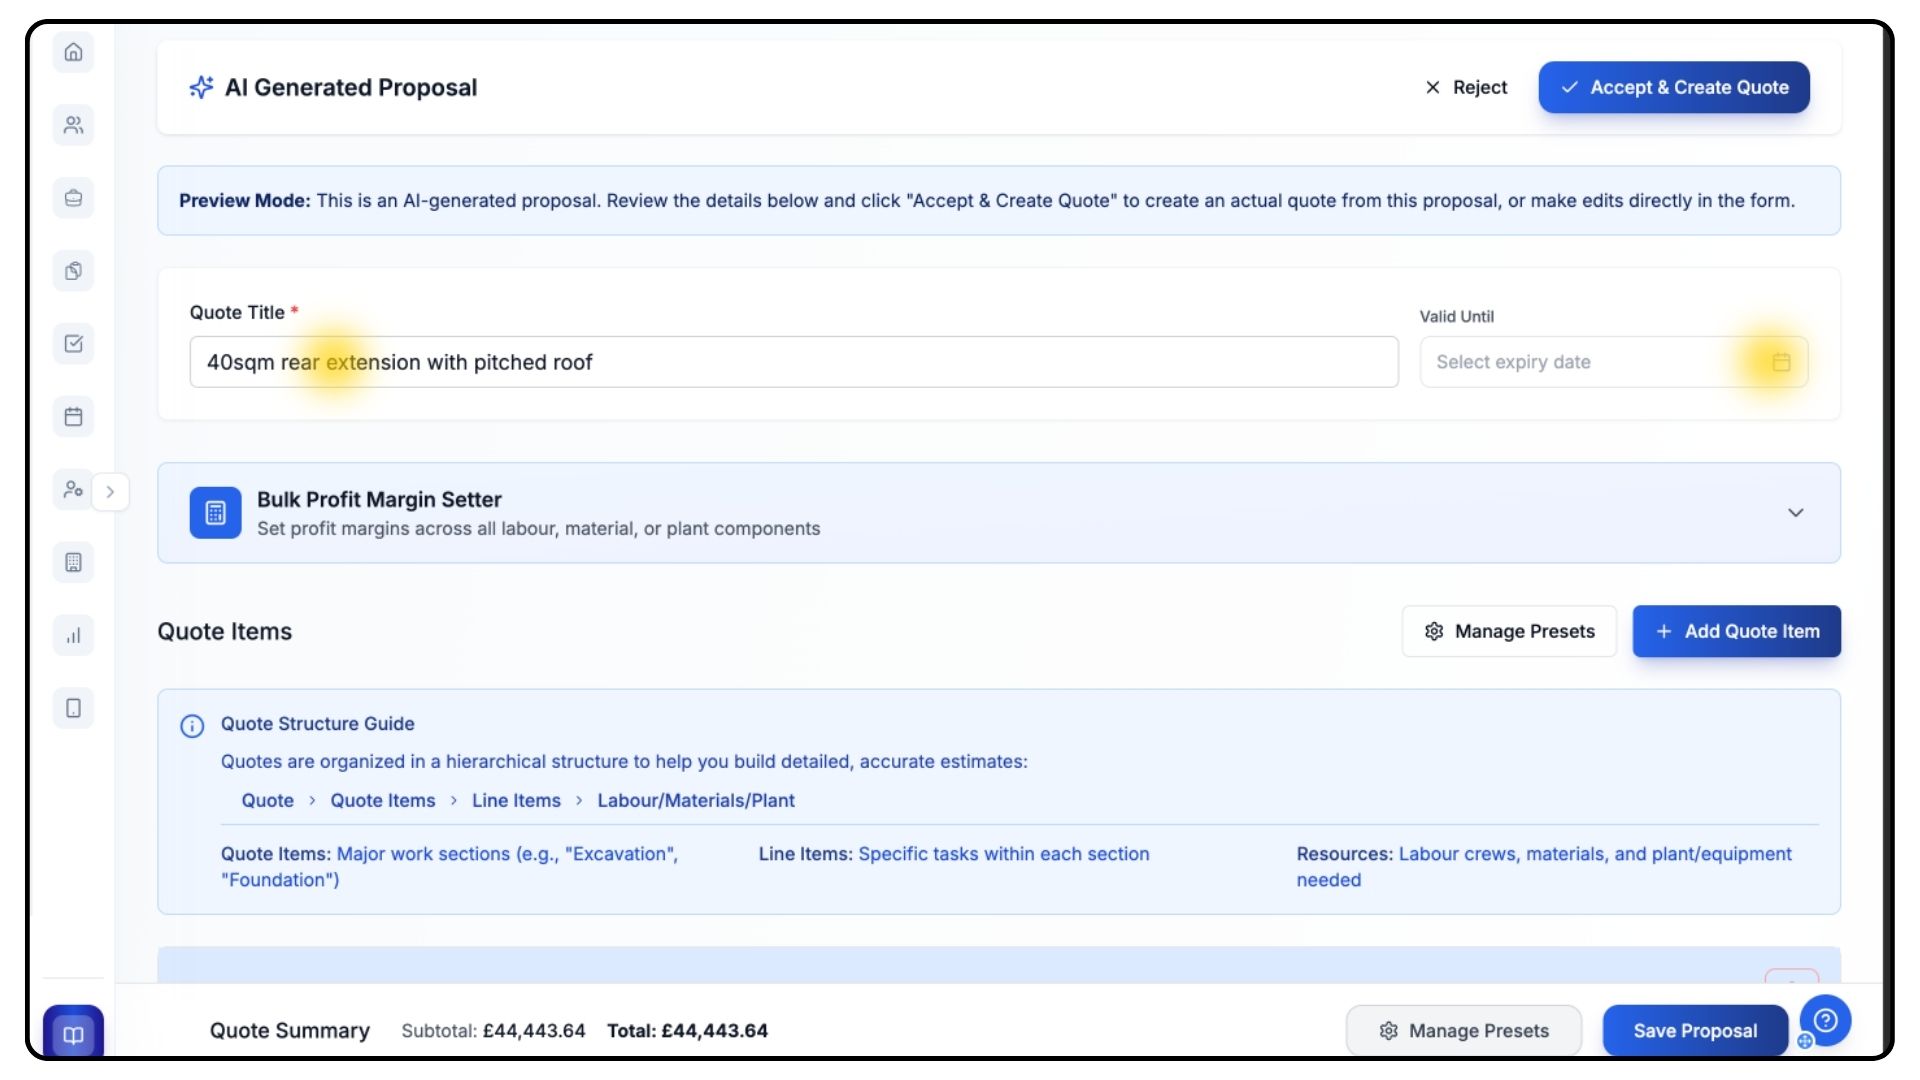This screenshot has width=1920, height=1080.
Task: Open the Valid Until date picker
Action: [1780, 362]
